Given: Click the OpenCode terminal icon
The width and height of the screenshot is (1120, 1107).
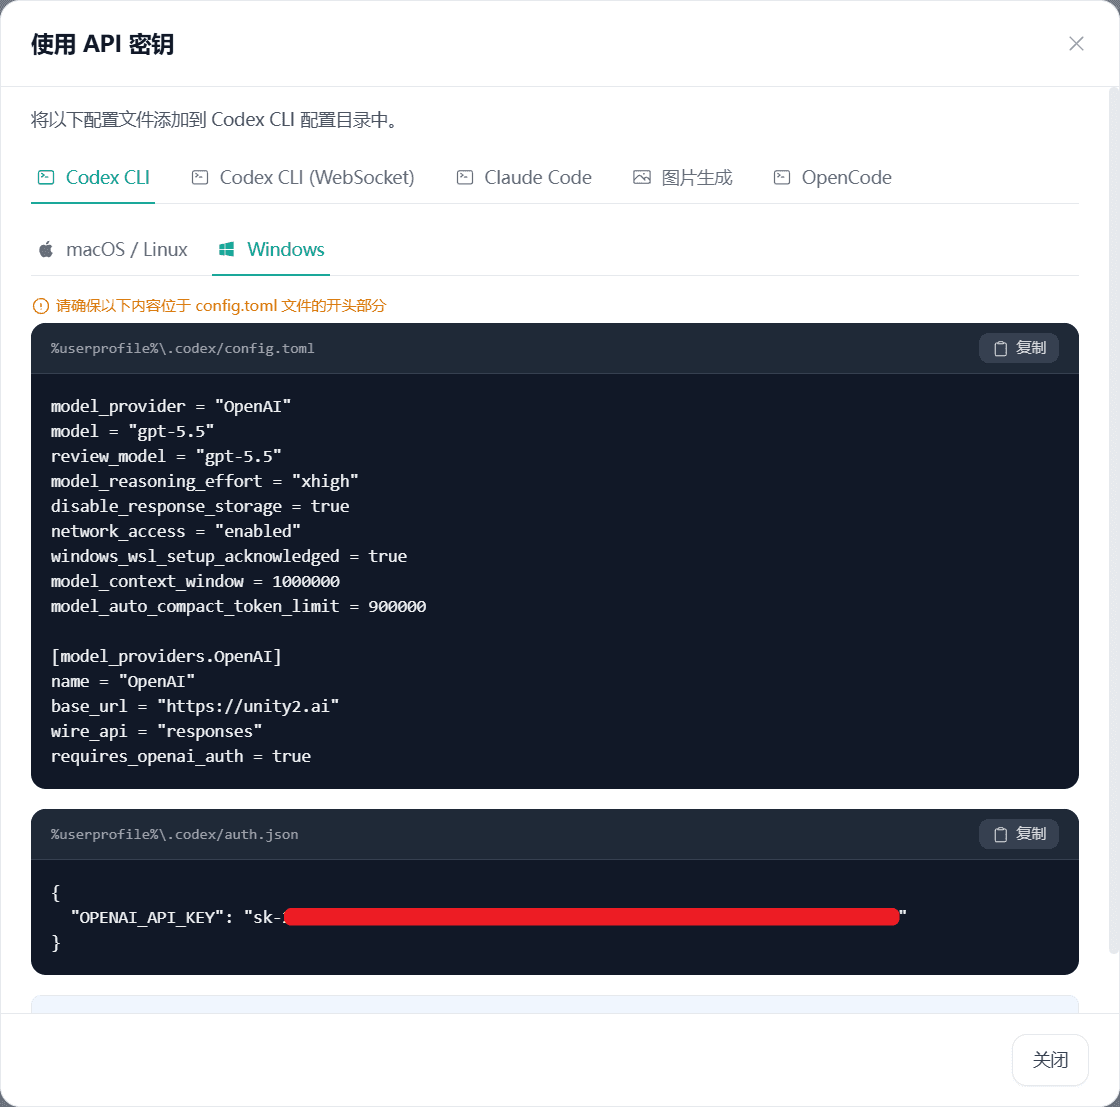Looking at the screenshot, I should (x=782, y=177).
